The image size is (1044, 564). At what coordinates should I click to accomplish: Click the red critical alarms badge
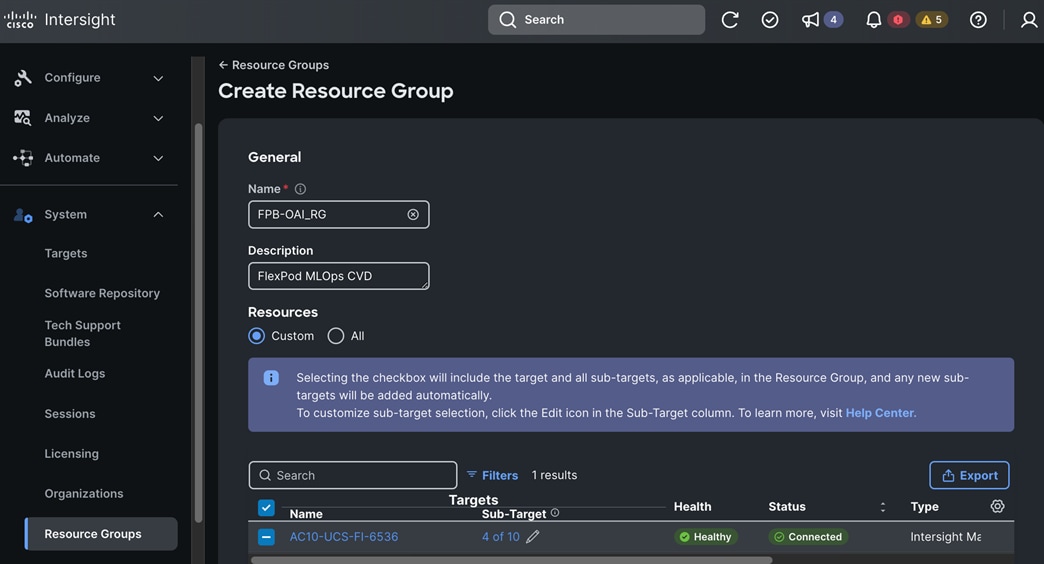pyautogui.click(x=898, y=20)
